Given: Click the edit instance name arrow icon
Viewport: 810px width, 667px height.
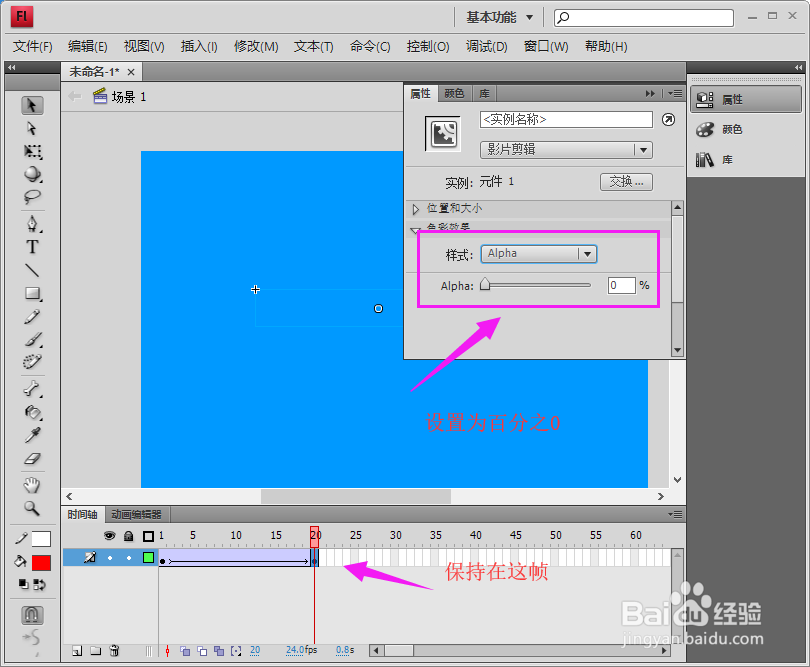Looking at the screenshot, I should point(668,120).
